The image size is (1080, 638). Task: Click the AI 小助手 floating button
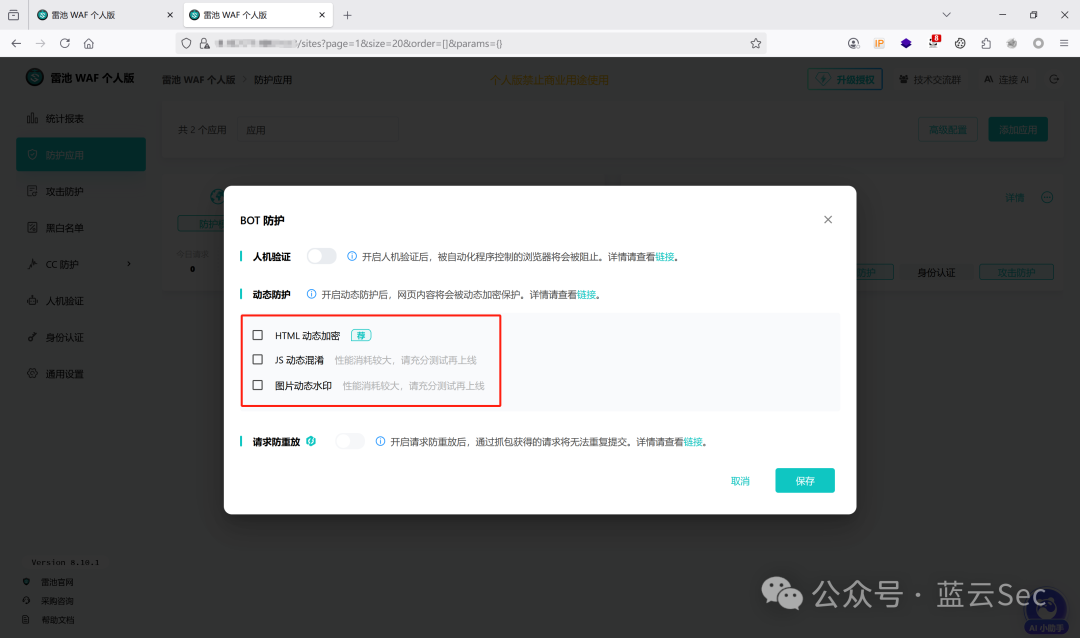point(1047,610)
